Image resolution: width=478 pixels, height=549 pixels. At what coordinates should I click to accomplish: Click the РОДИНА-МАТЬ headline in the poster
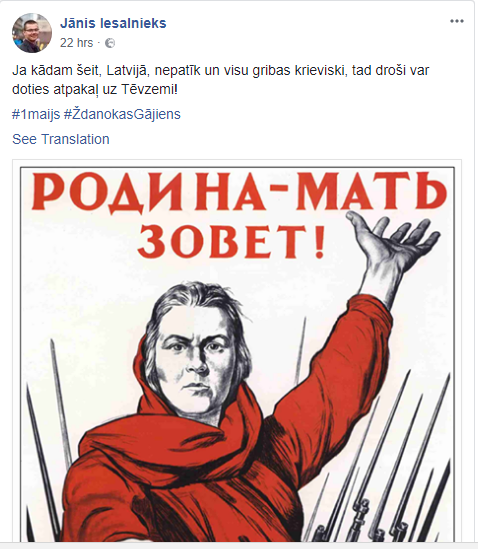coord(239,191)
